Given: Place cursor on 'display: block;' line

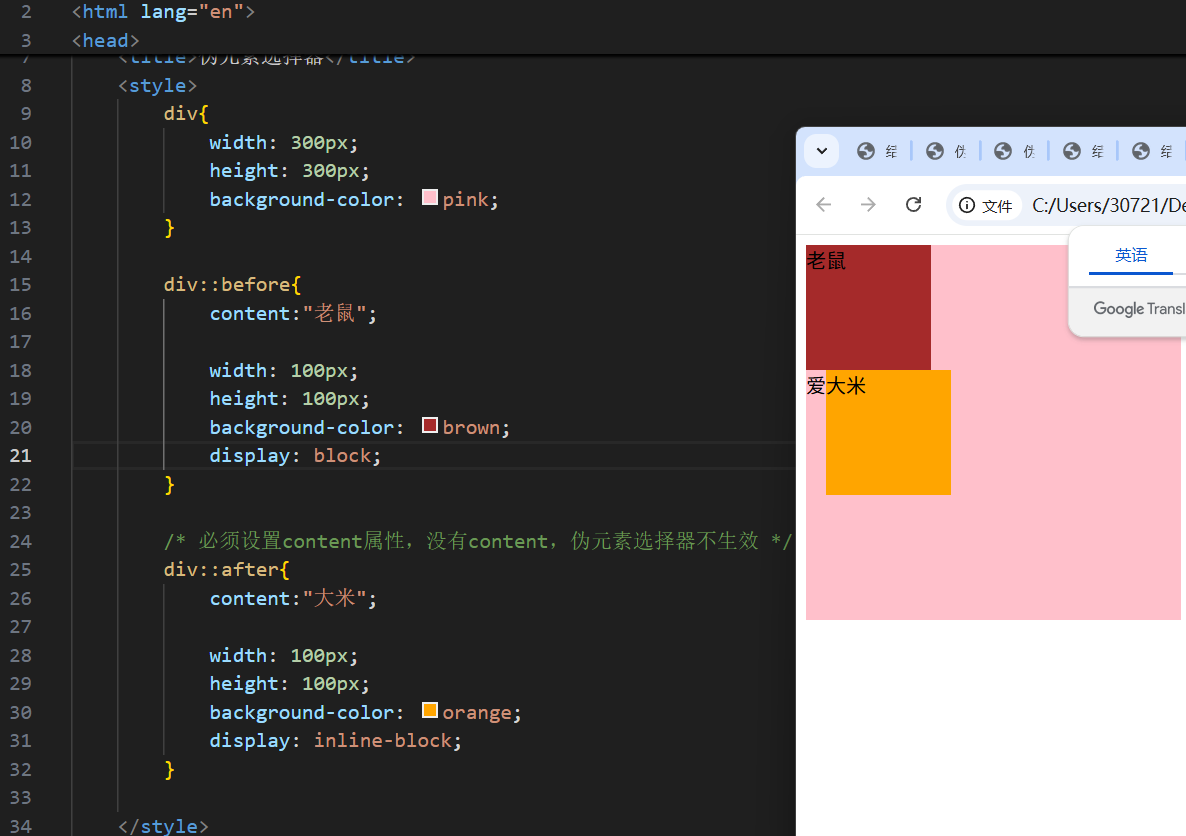Looking at the screenshot, I should [x=295, y=455].
